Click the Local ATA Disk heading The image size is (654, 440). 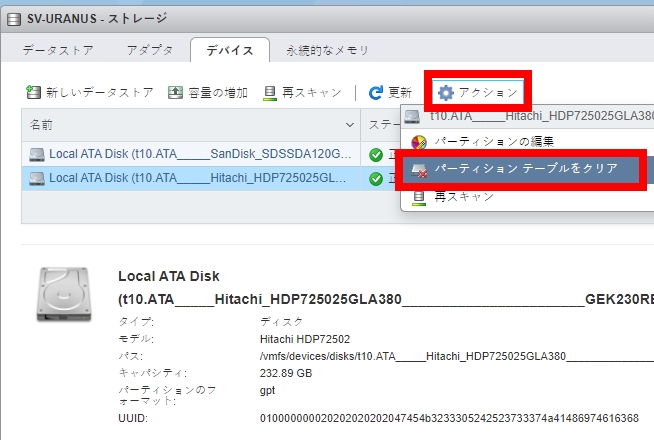[169, 276]
